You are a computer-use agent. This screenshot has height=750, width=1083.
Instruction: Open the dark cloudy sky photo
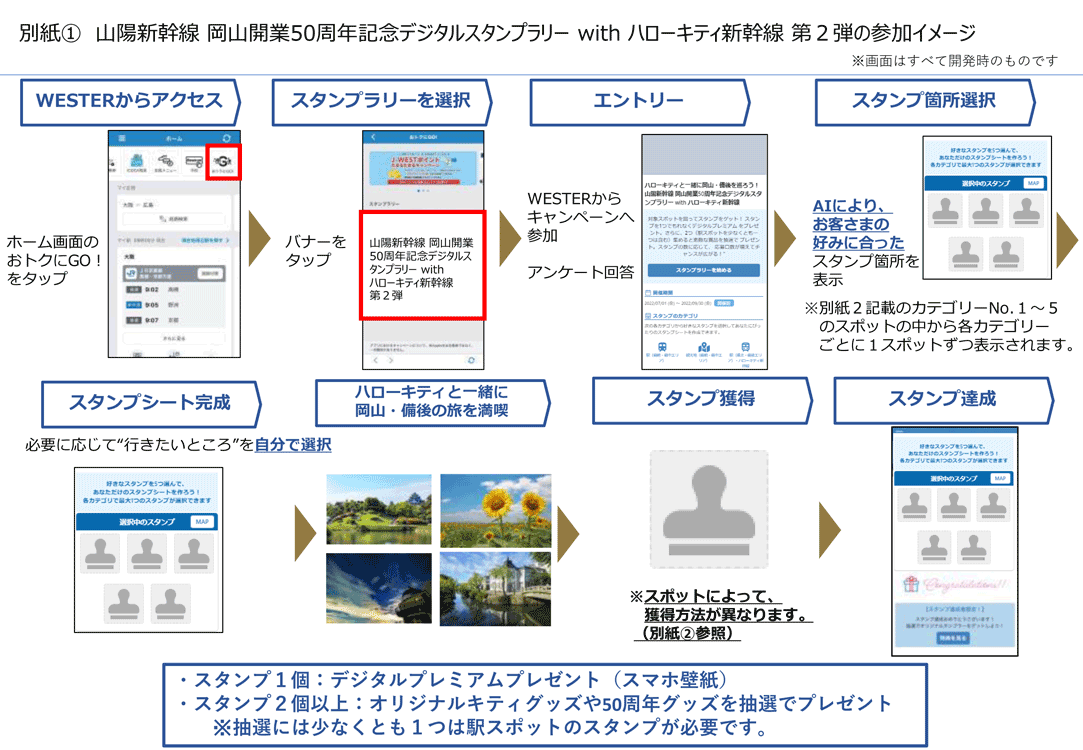[378, 588]
